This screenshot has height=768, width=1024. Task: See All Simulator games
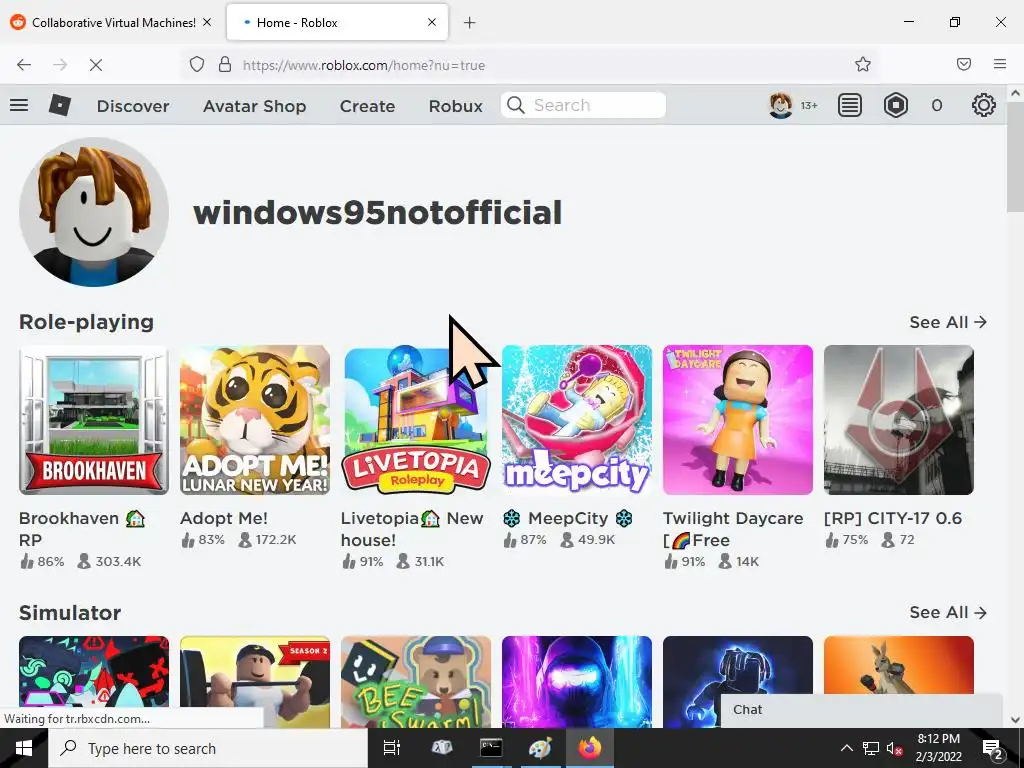tap(948, 612)
